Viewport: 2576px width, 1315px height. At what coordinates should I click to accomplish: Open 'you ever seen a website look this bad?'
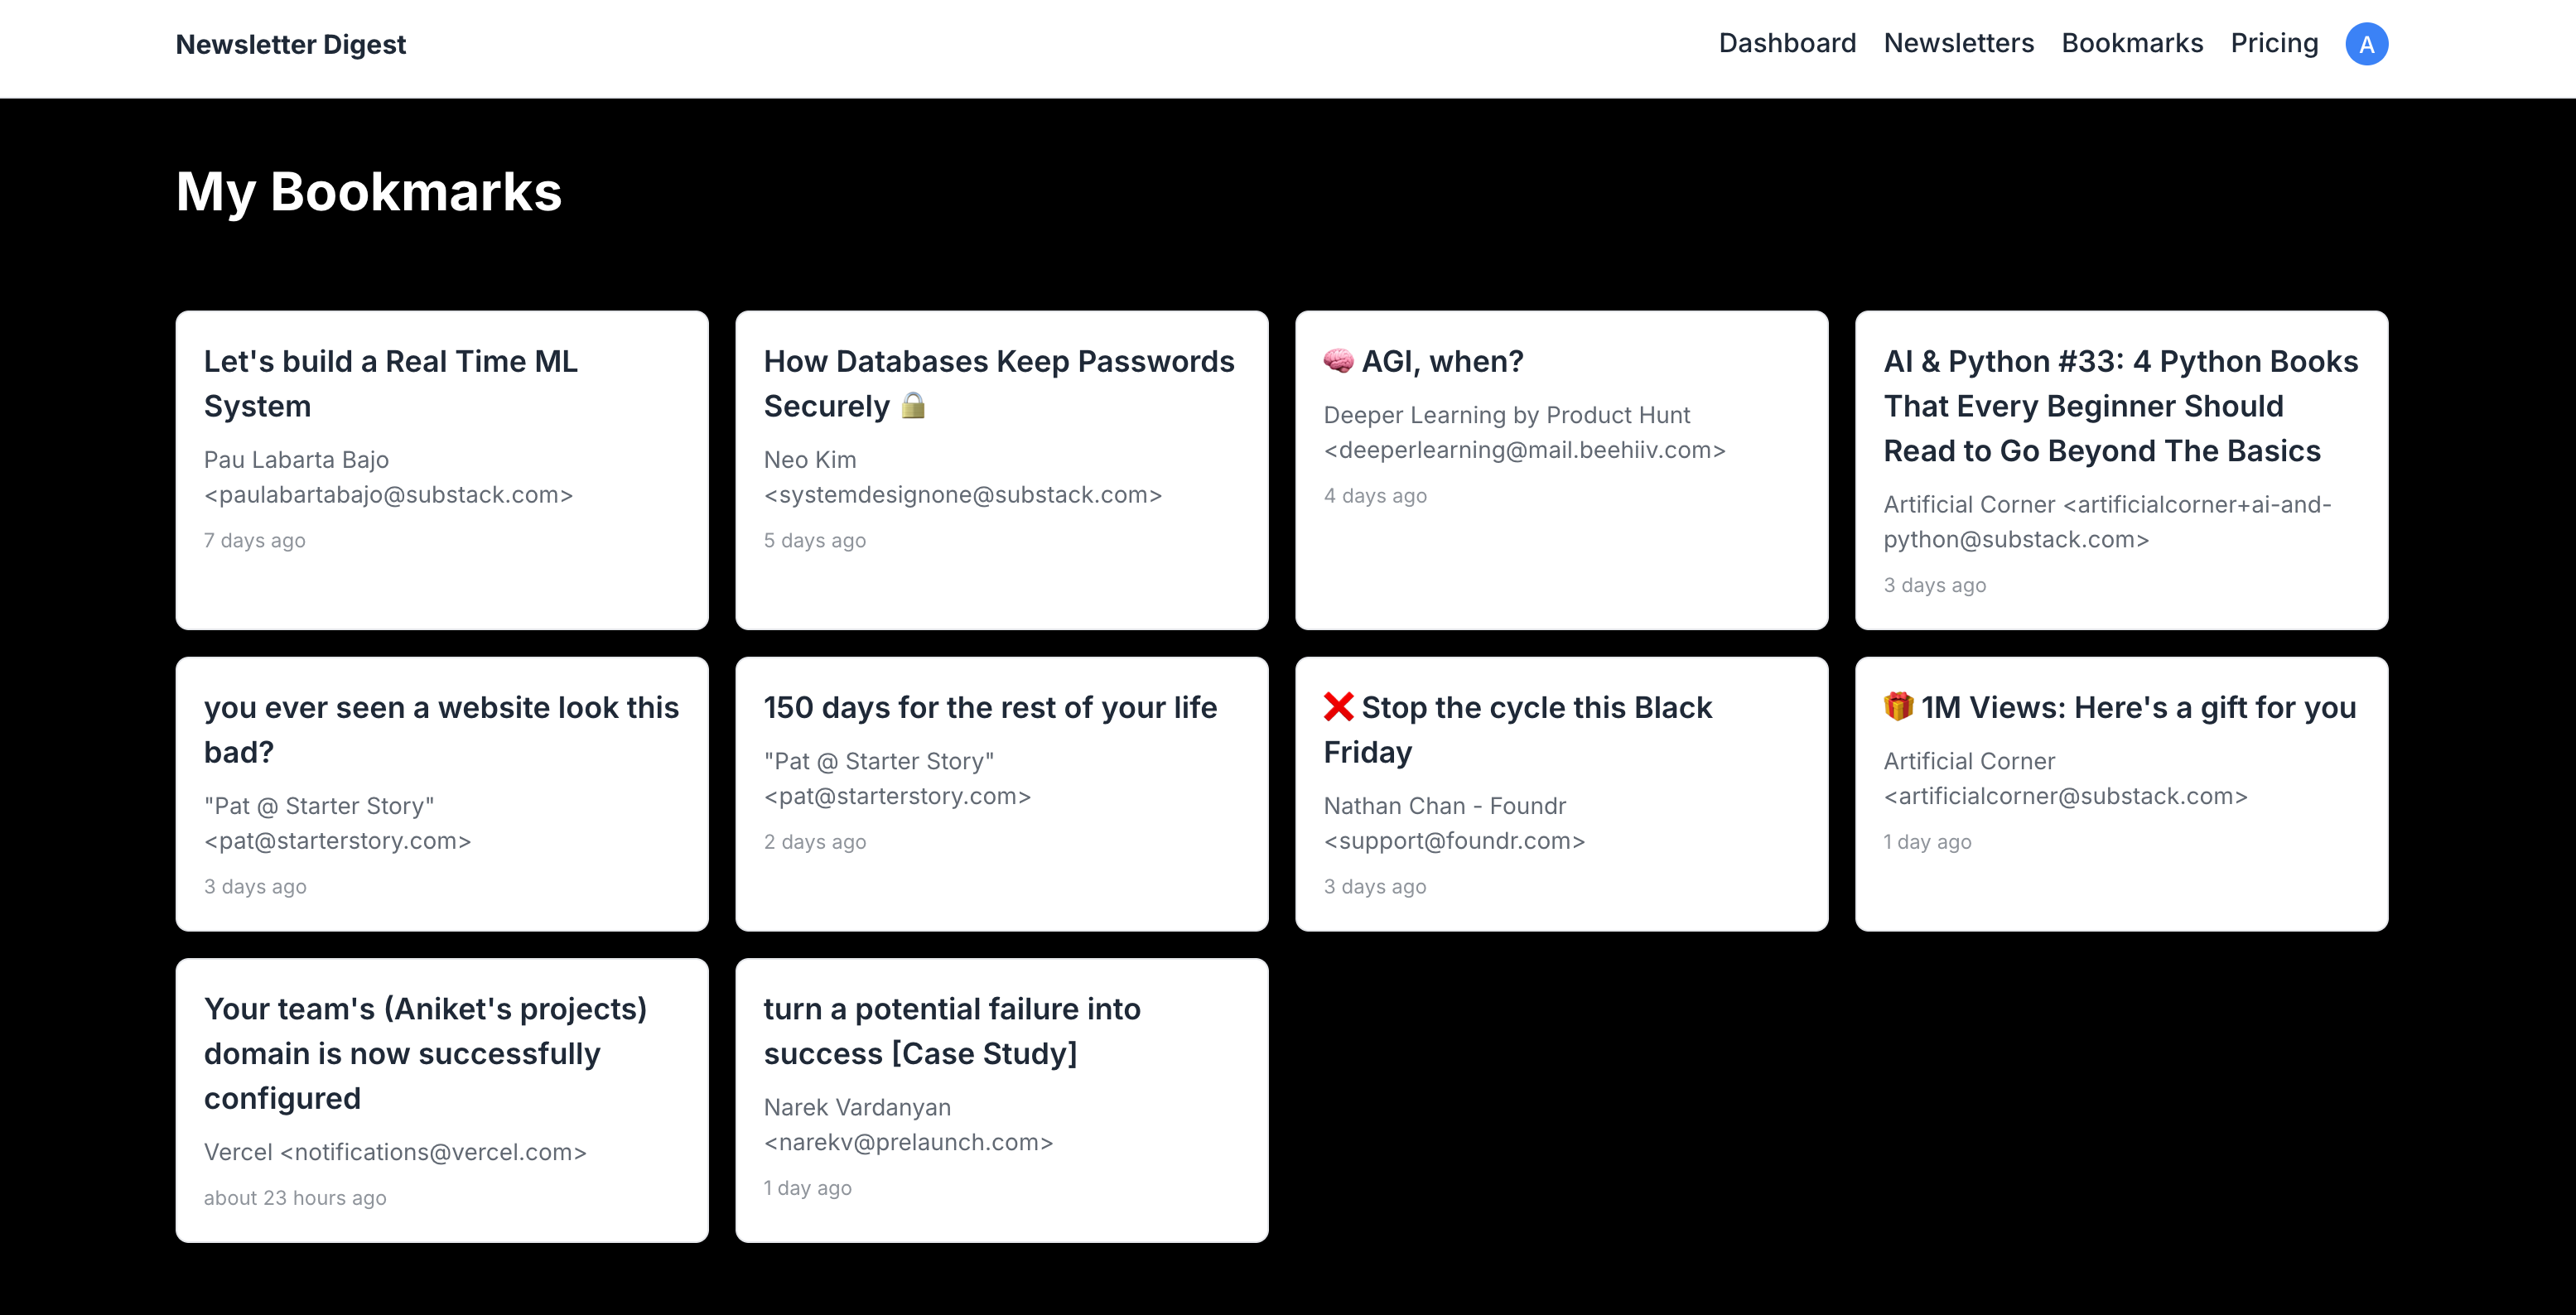pos(442,794)
